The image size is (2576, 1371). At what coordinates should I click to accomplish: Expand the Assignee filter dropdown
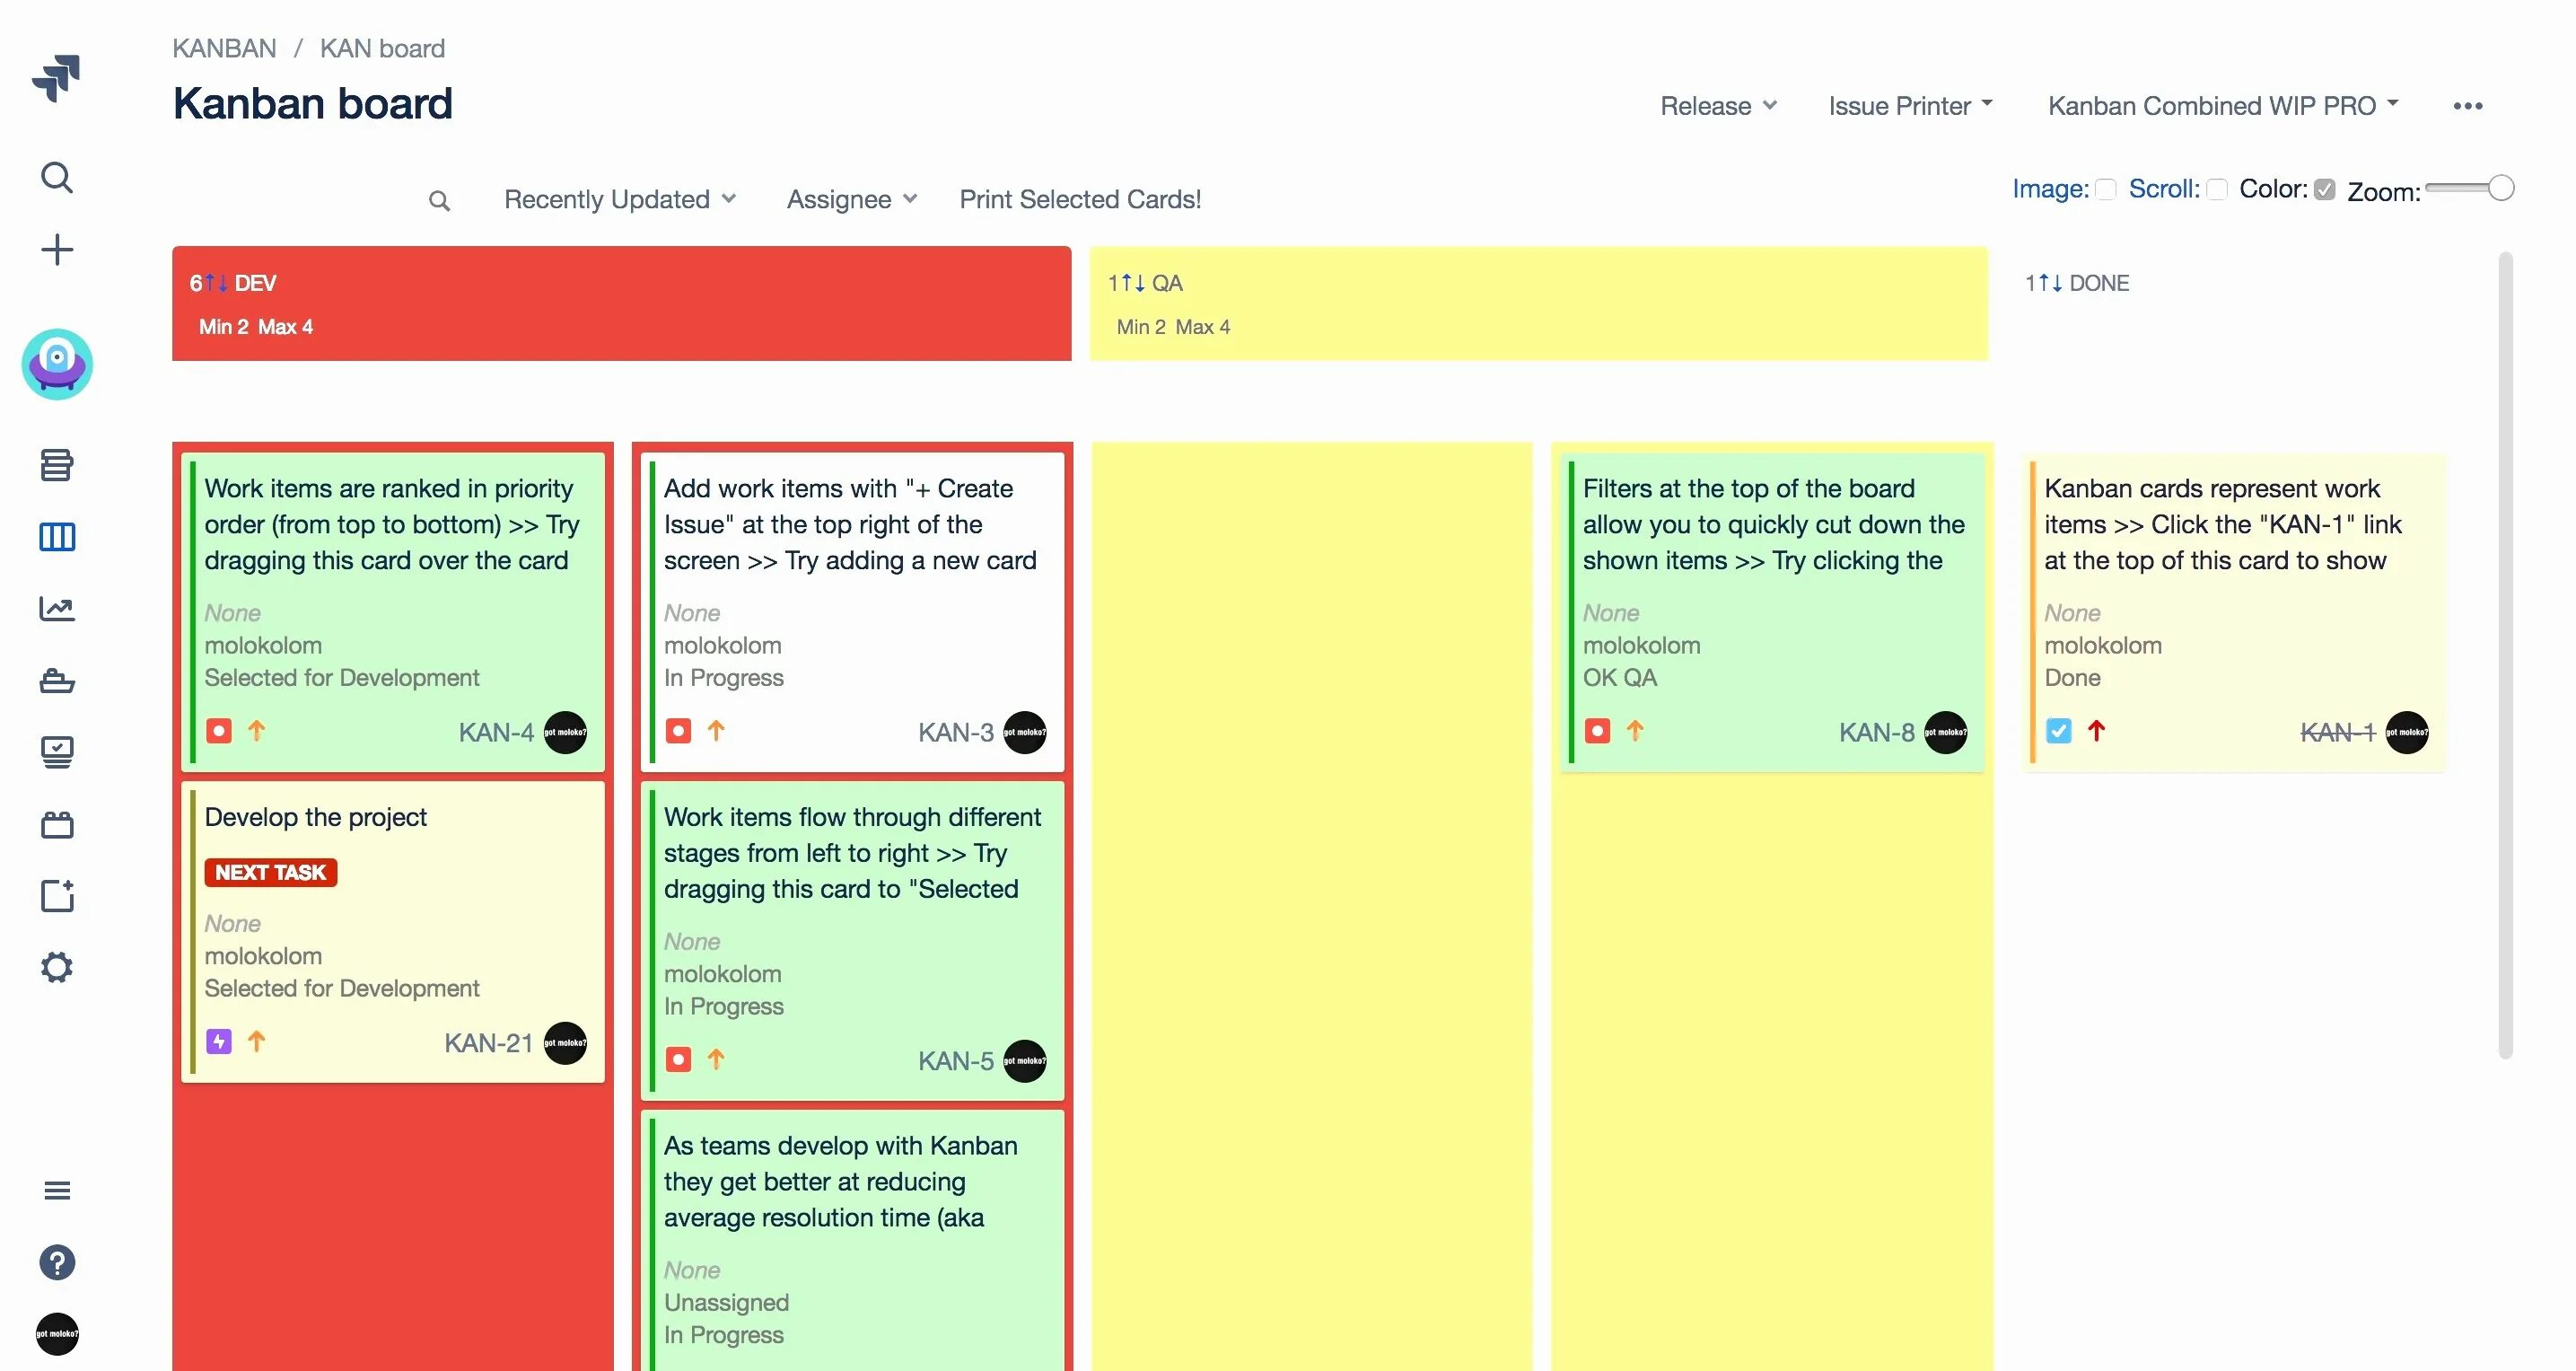point(851,199)
